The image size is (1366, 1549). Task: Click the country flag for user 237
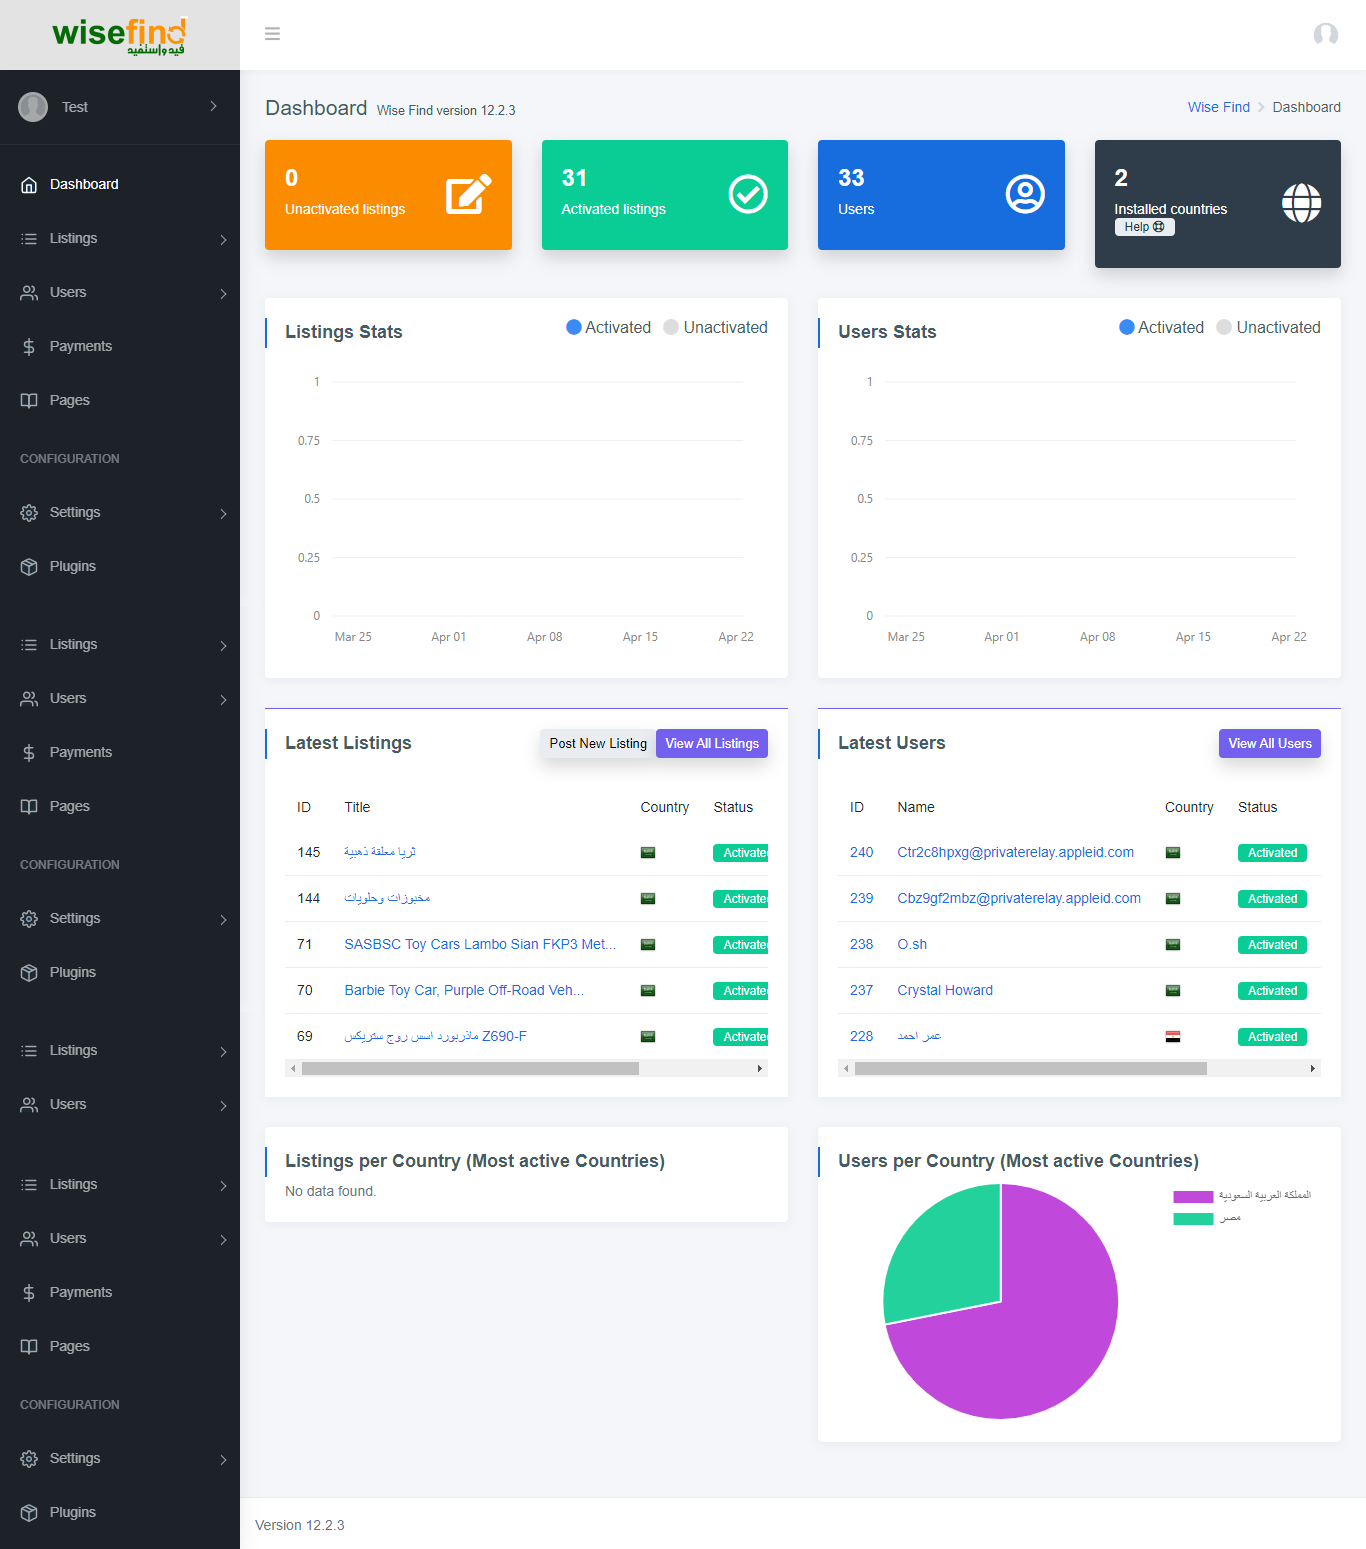1173,991
